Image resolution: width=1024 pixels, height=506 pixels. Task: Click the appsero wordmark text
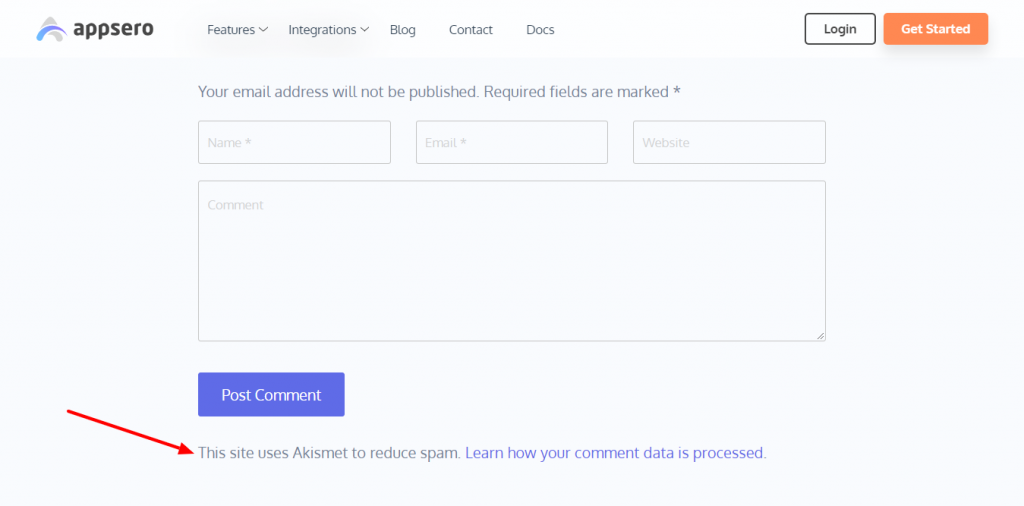113,29
